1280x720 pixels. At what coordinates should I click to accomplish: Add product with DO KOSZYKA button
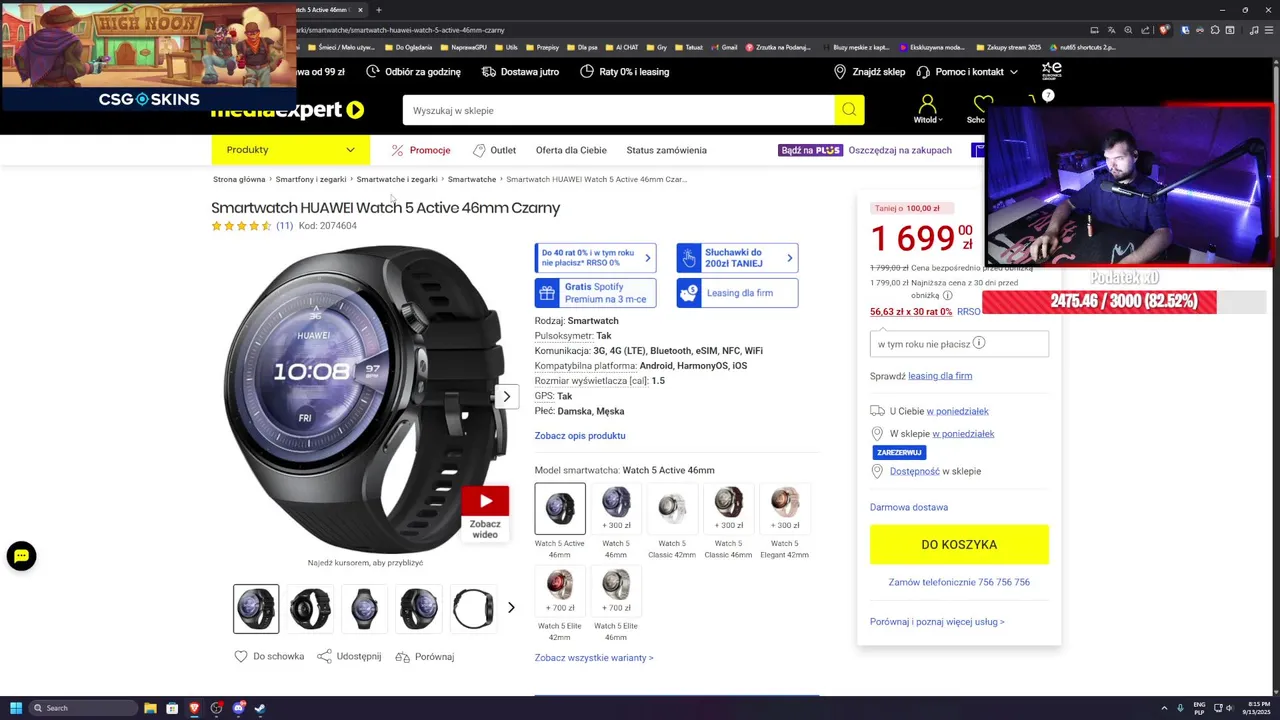959,545
